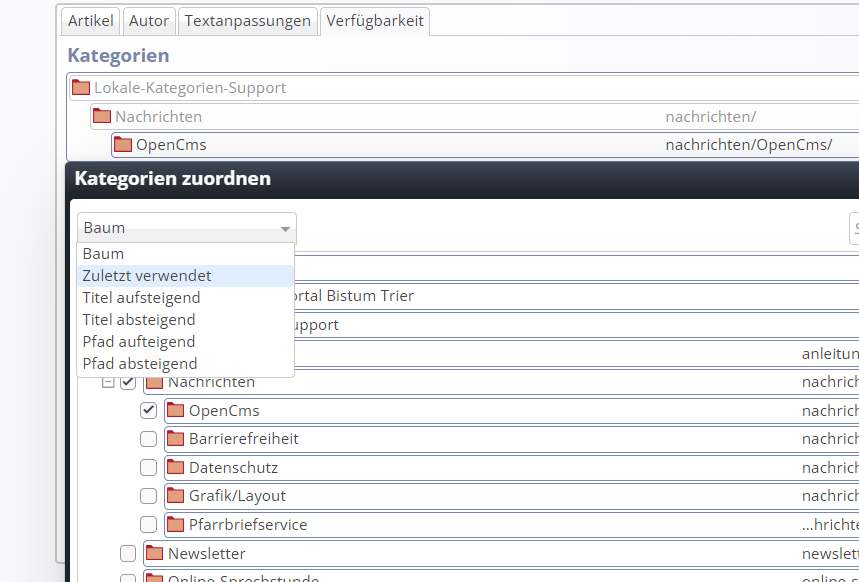
Task: Enable the Datenschutz checkbox
Action: click(x=148, y=467)
